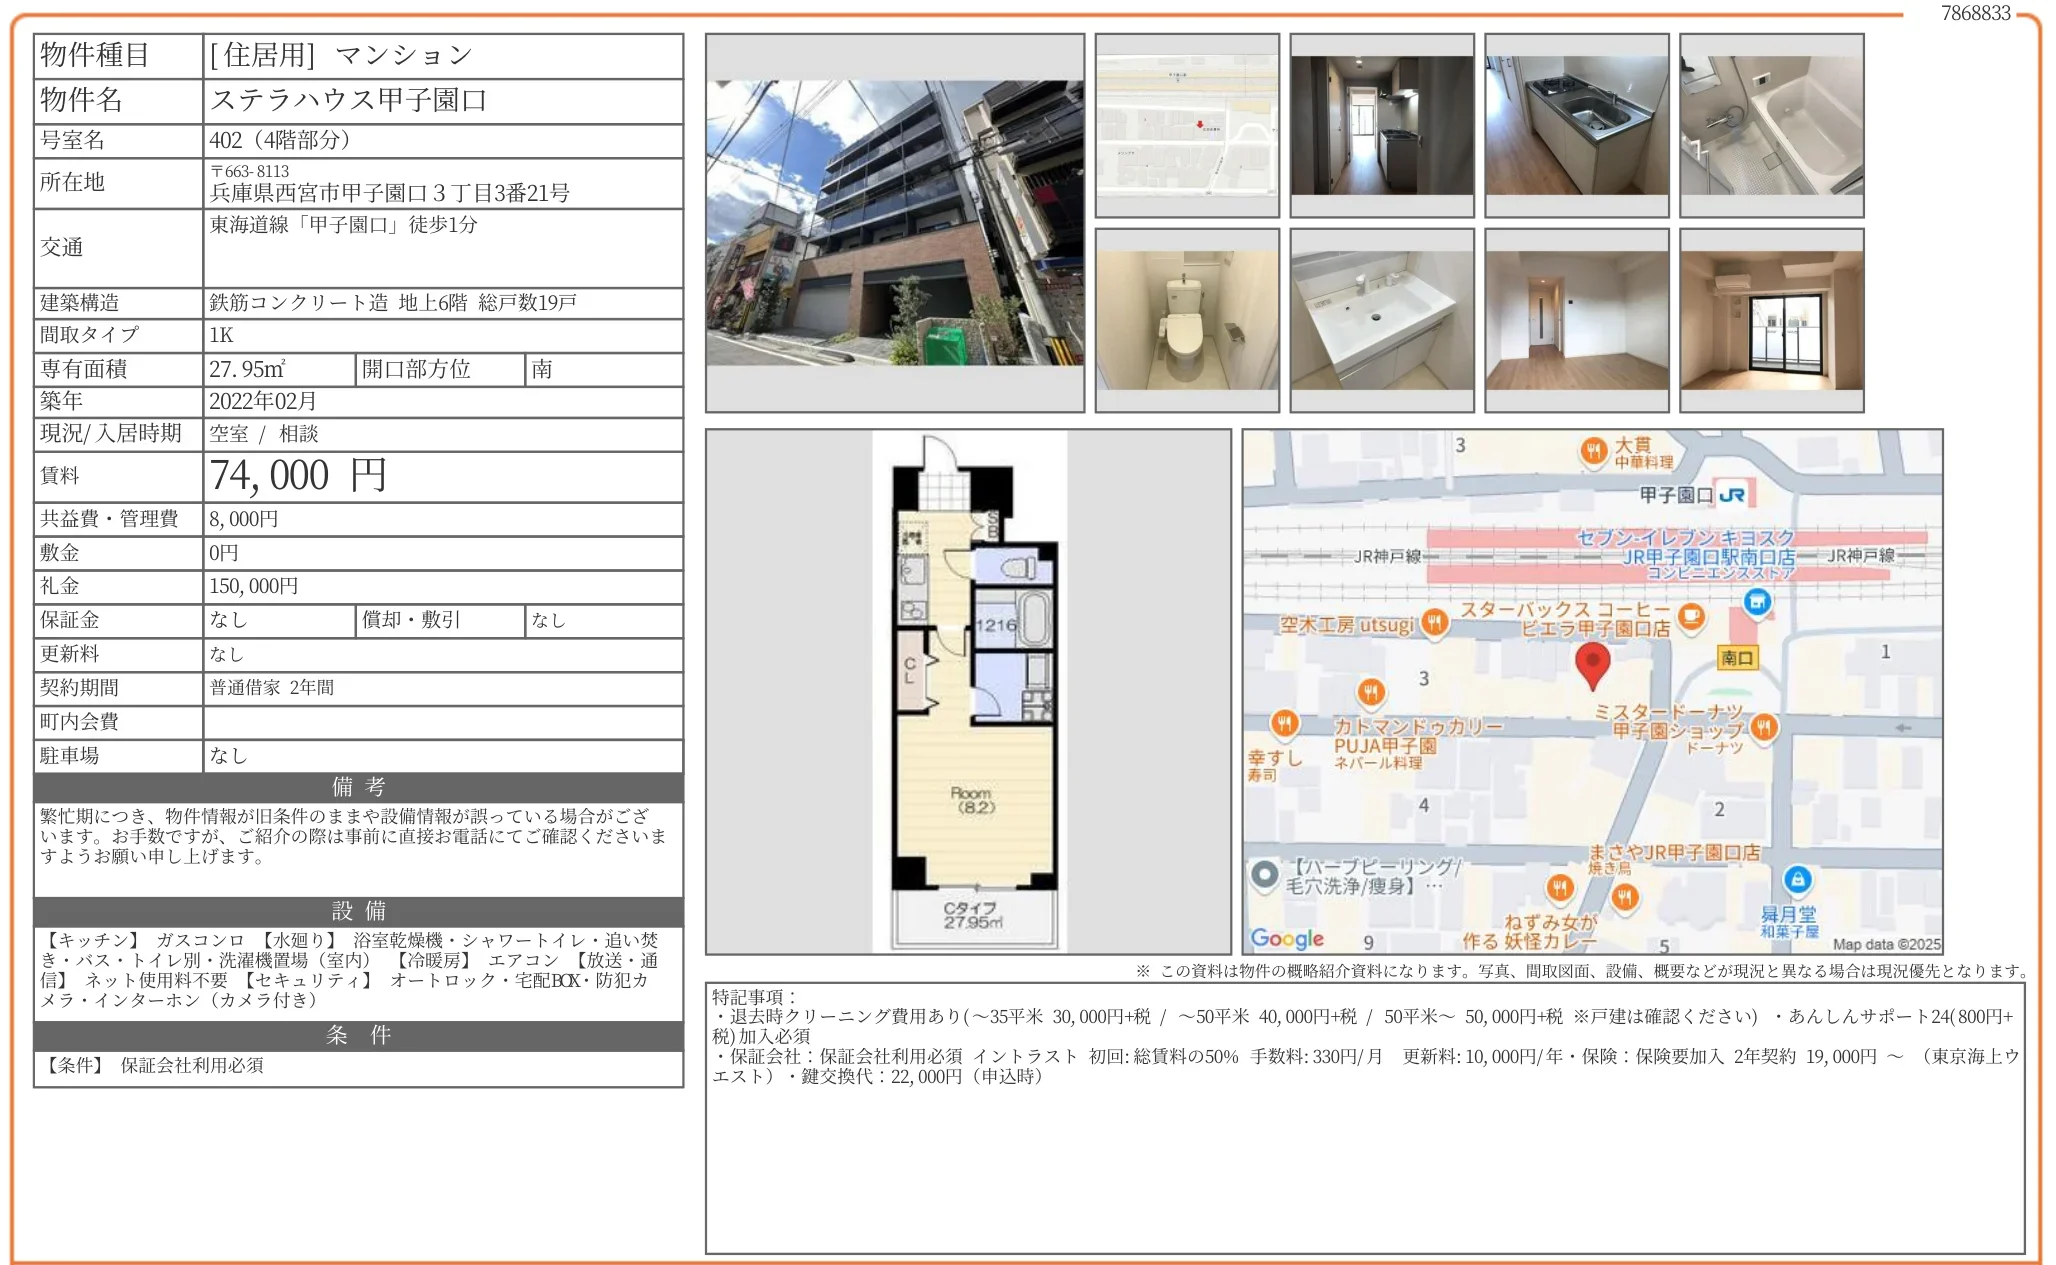Click the 設備 section header
The height and width of the screenshot is (1265, 2056).
pos(358,911)
